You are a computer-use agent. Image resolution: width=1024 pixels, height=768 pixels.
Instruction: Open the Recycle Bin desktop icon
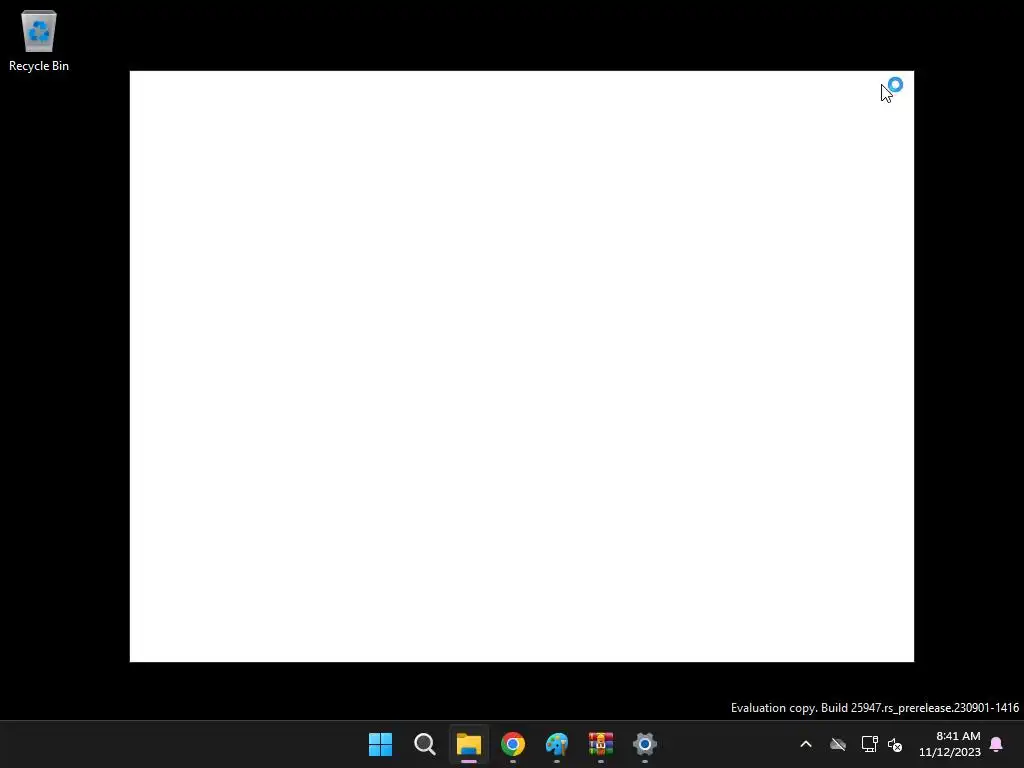point(39,40)
